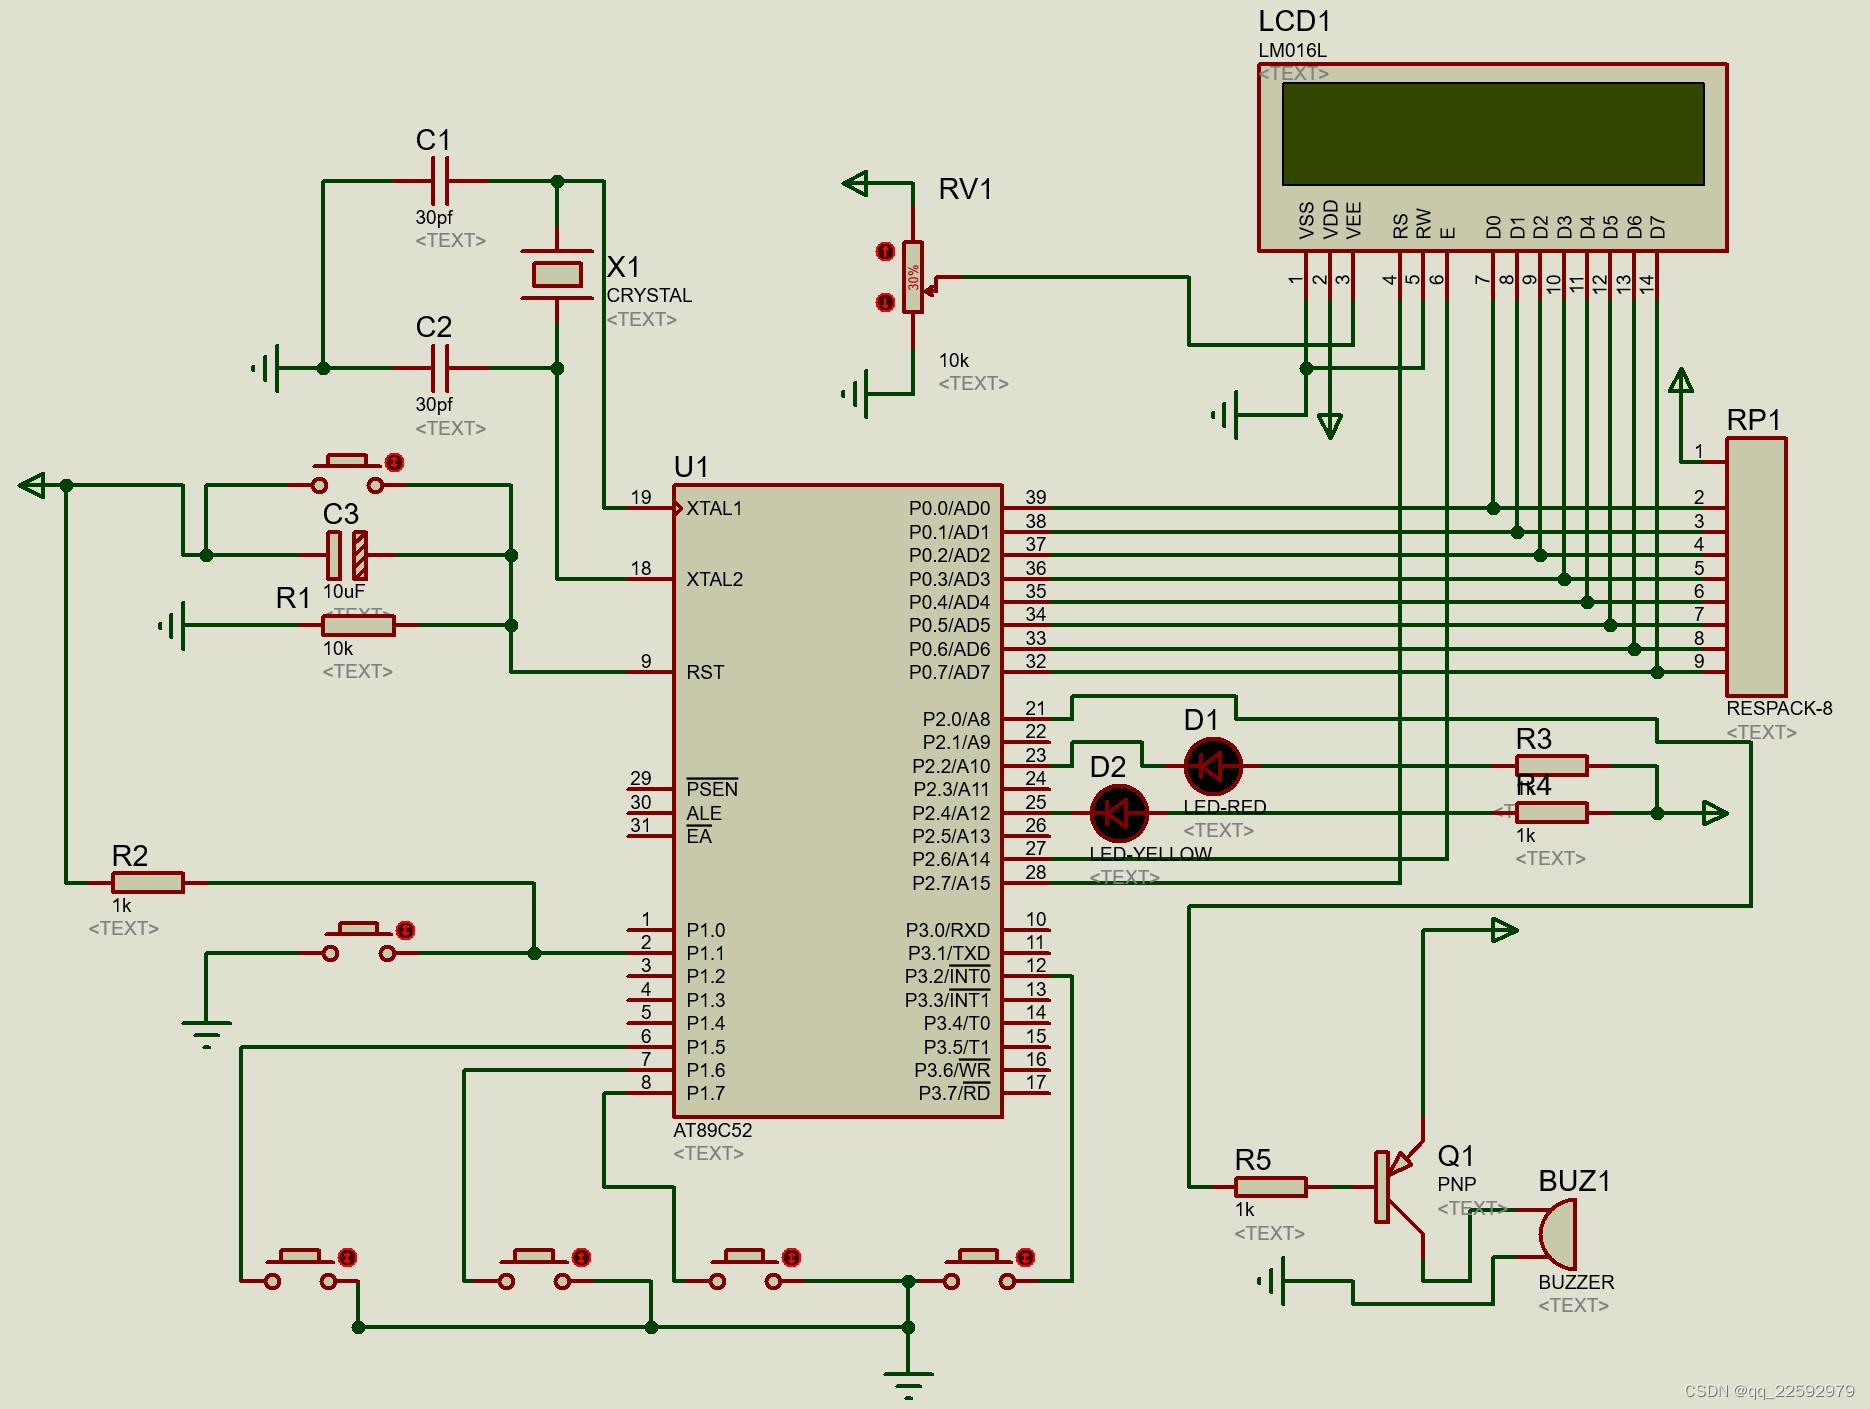Viewport: 1870px width, 1409px height.
Task: Click the 'RST' pin label on U1
Action: pyautogui.click(x=705, y=672)
